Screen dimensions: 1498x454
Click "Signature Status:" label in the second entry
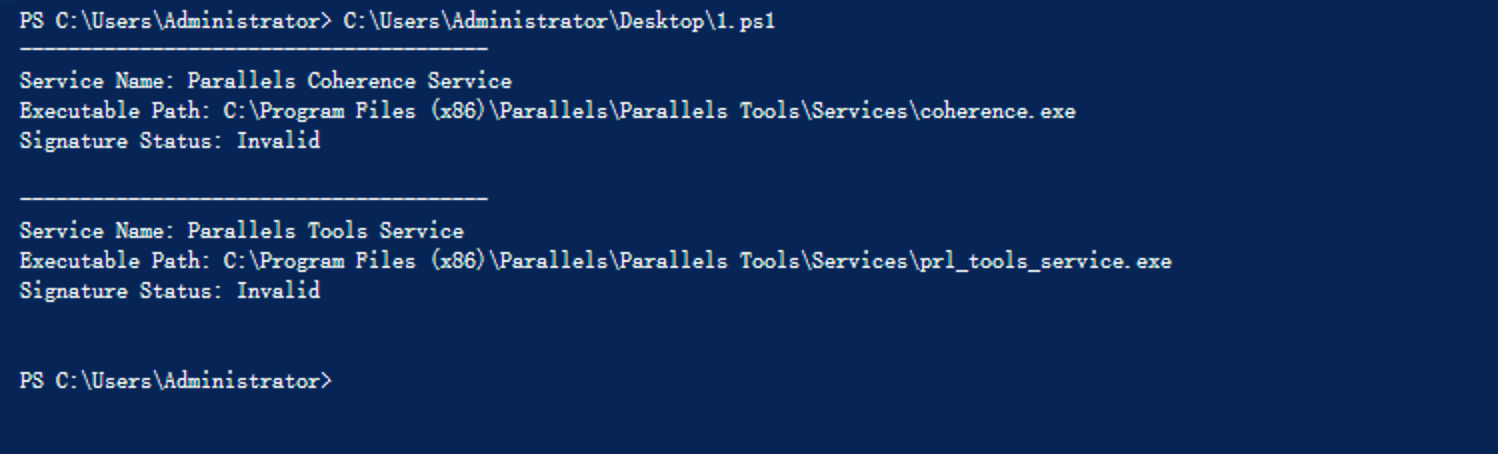(x=122, y=291)
